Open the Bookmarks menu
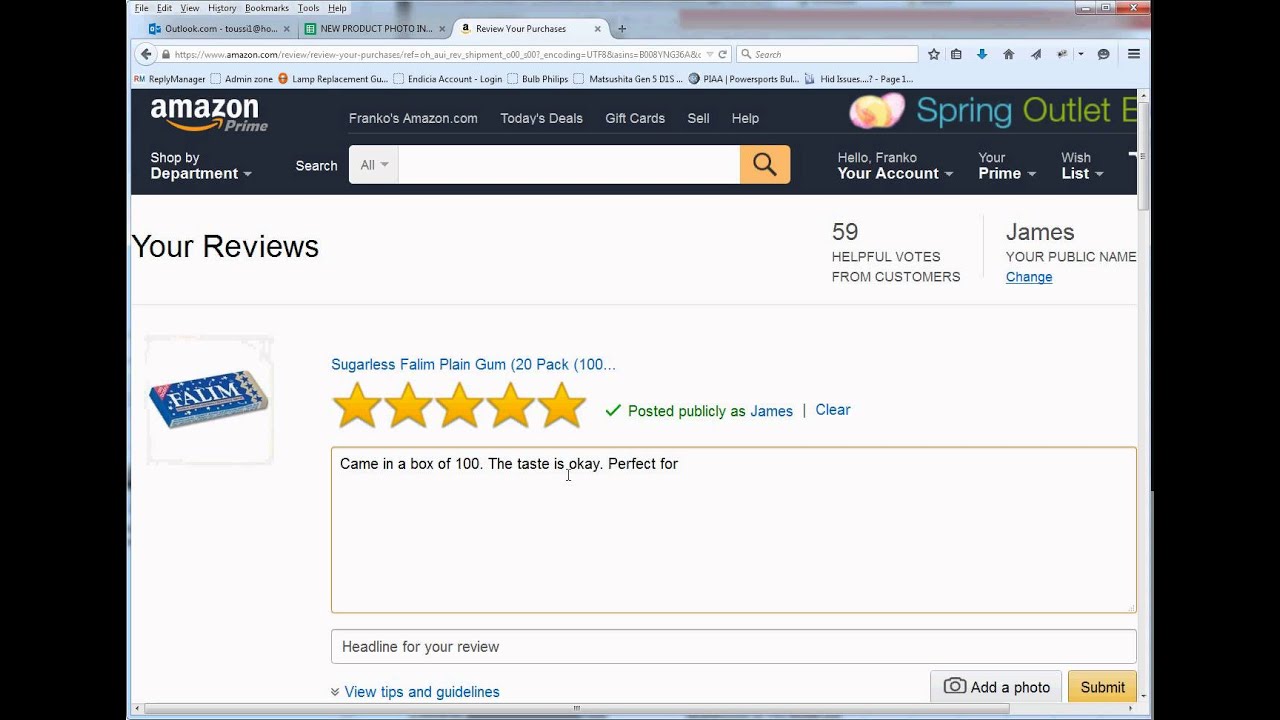1280x720 pixels. pyautogui.click(x=267, y=8)
